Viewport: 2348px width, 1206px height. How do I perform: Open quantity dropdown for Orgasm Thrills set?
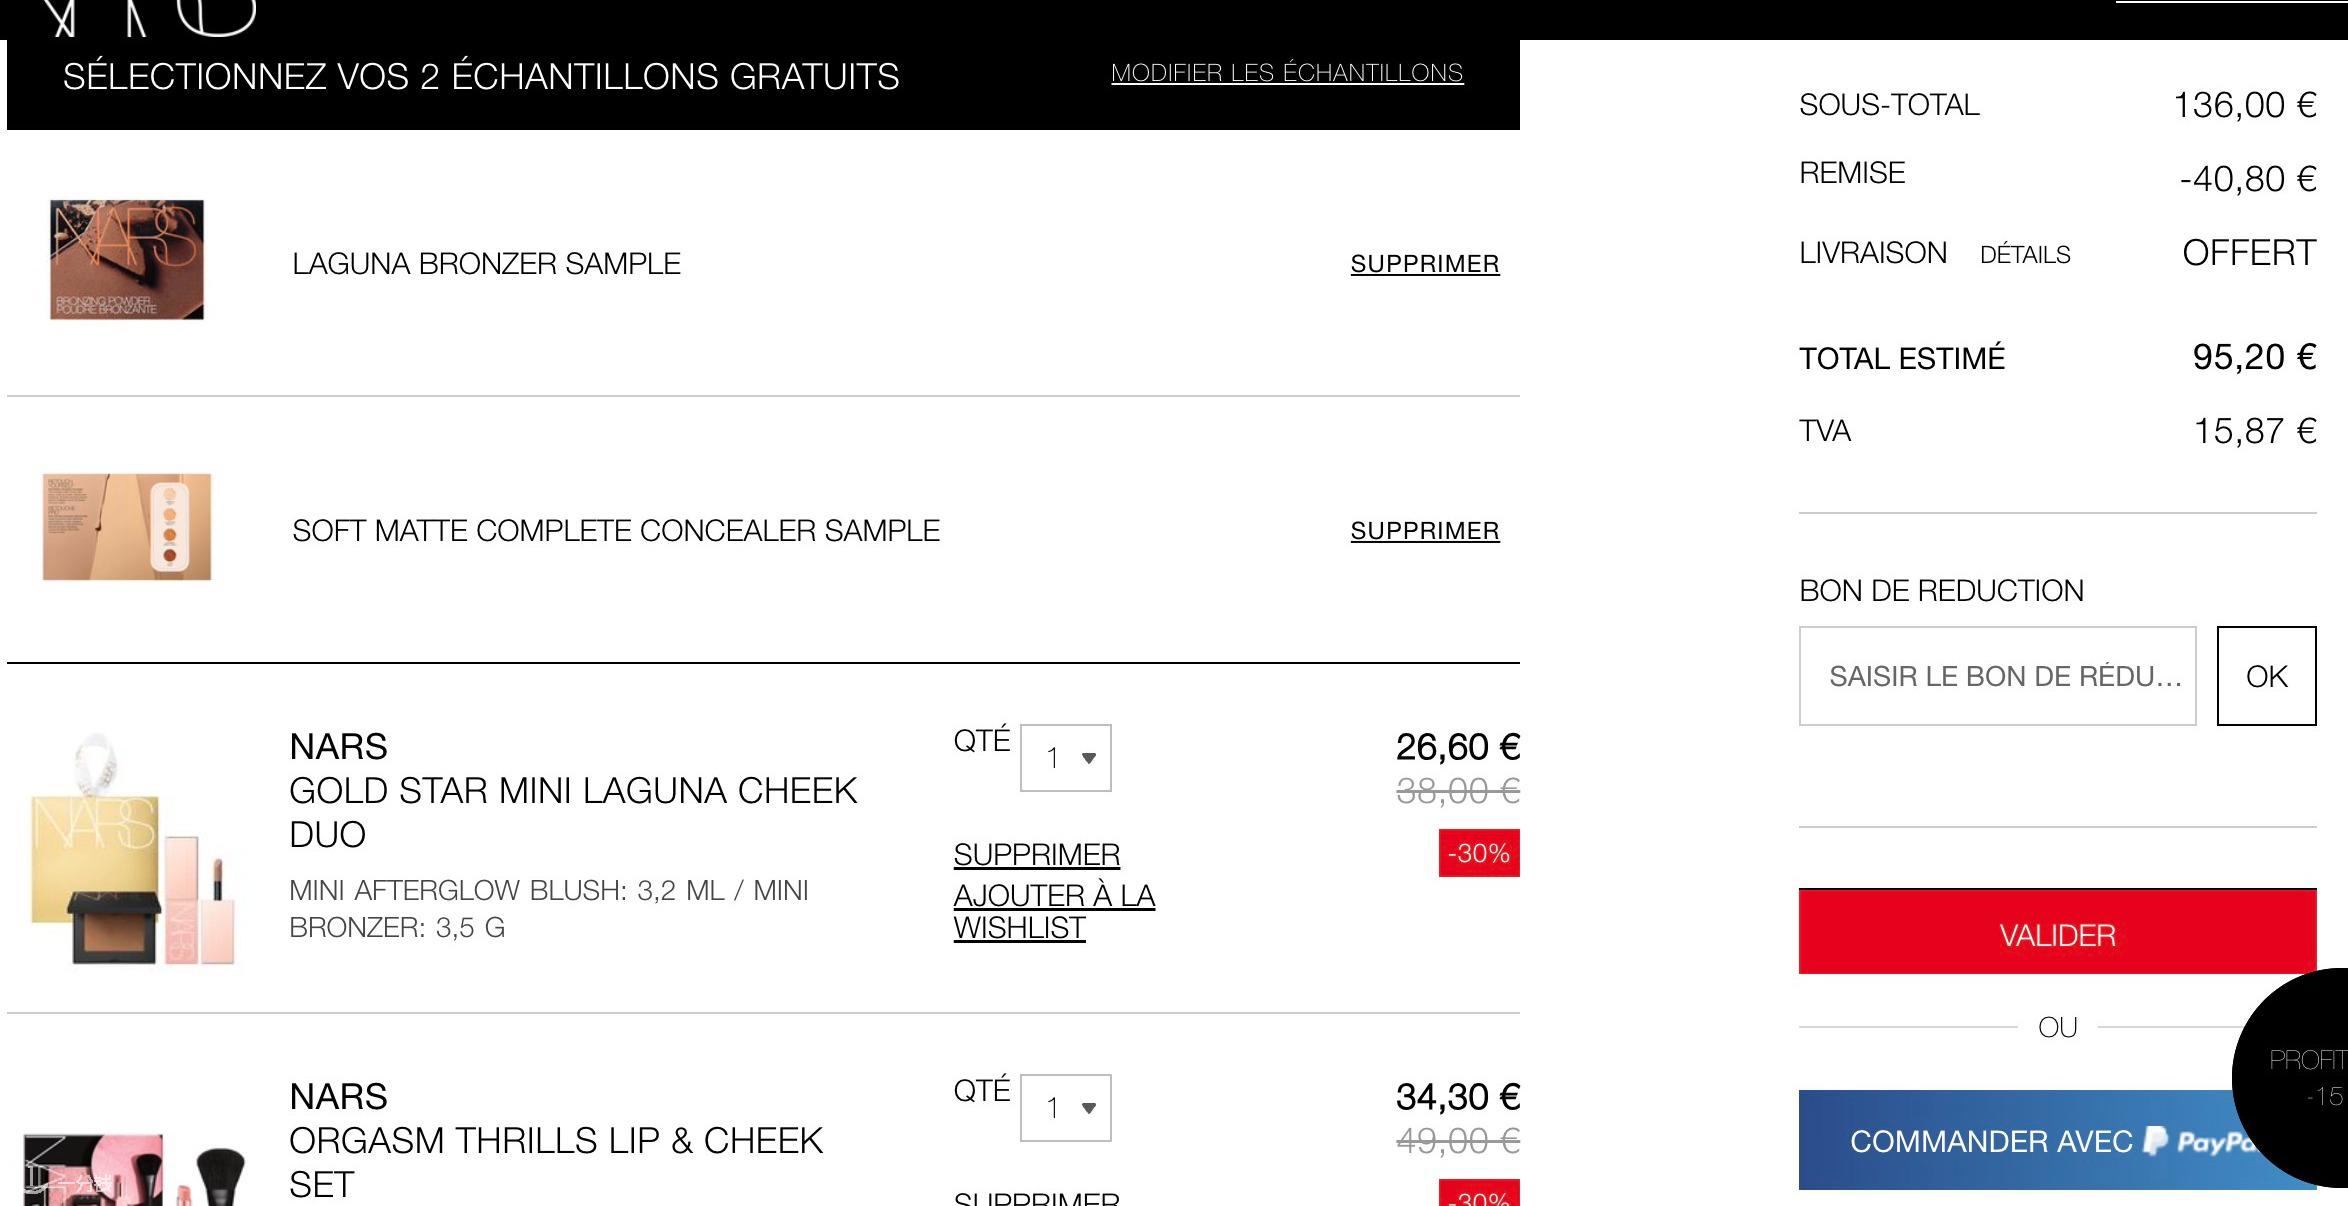click(1066, 1108)
